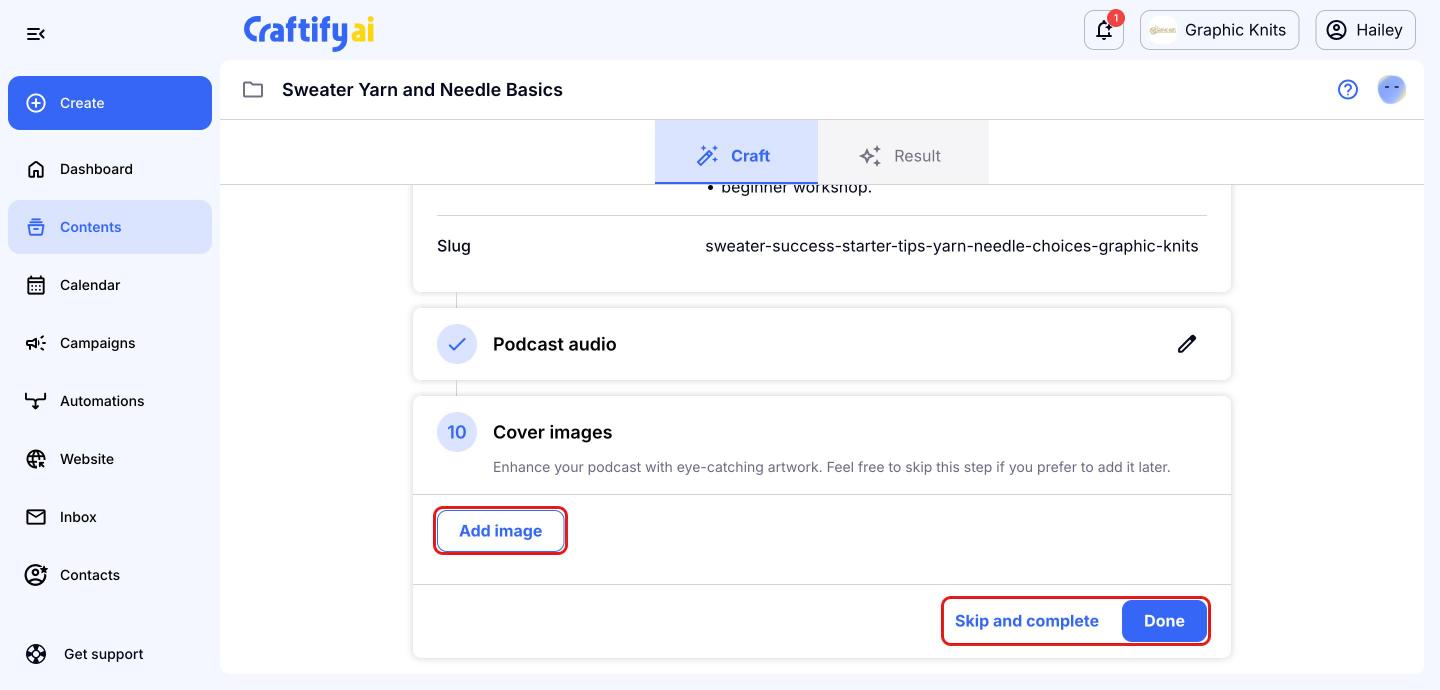The width and height of the screenshot is (1440, 690).
Task: Click the Dashboard home icon
Action: (36, 169)
